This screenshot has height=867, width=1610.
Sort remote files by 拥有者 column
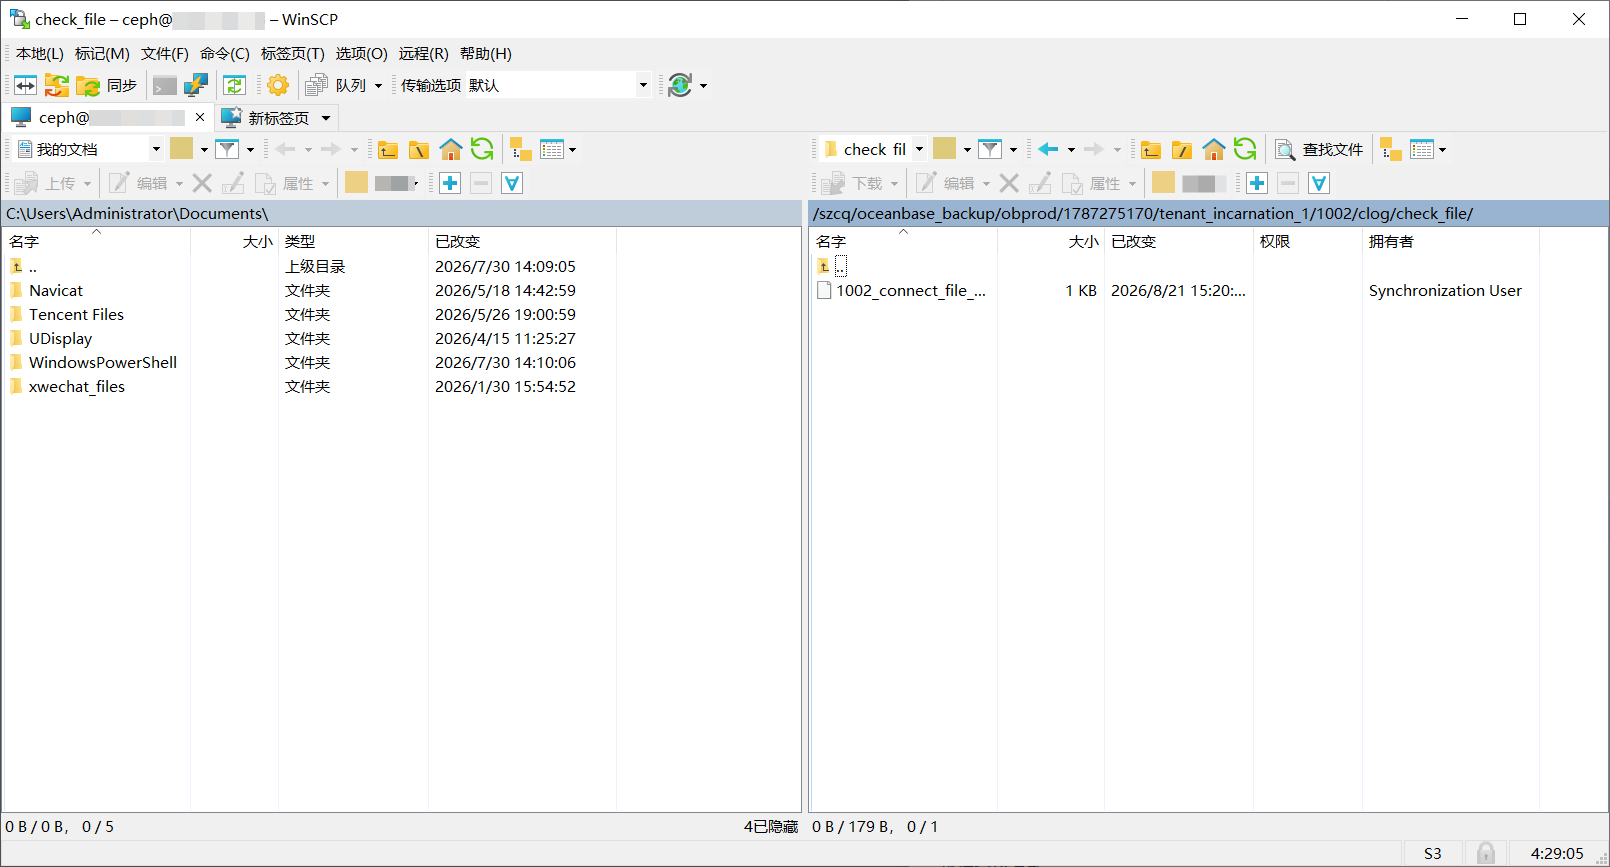(x=1450, y=242)
